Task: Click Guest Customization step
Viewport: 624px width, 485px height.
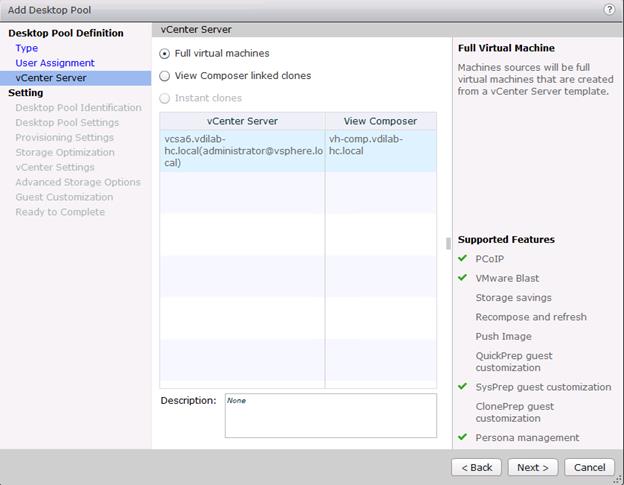Action: (64, 197)
